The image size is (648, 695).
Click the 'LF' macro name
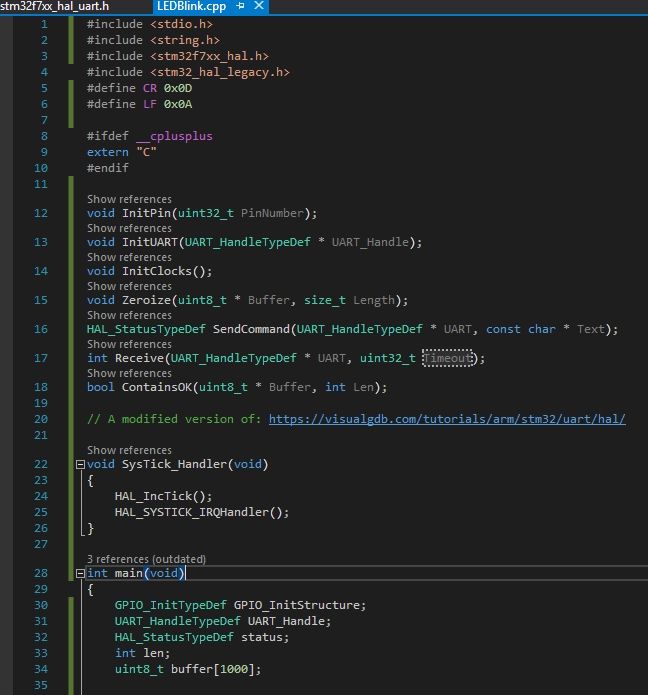(x=150, y=104)
